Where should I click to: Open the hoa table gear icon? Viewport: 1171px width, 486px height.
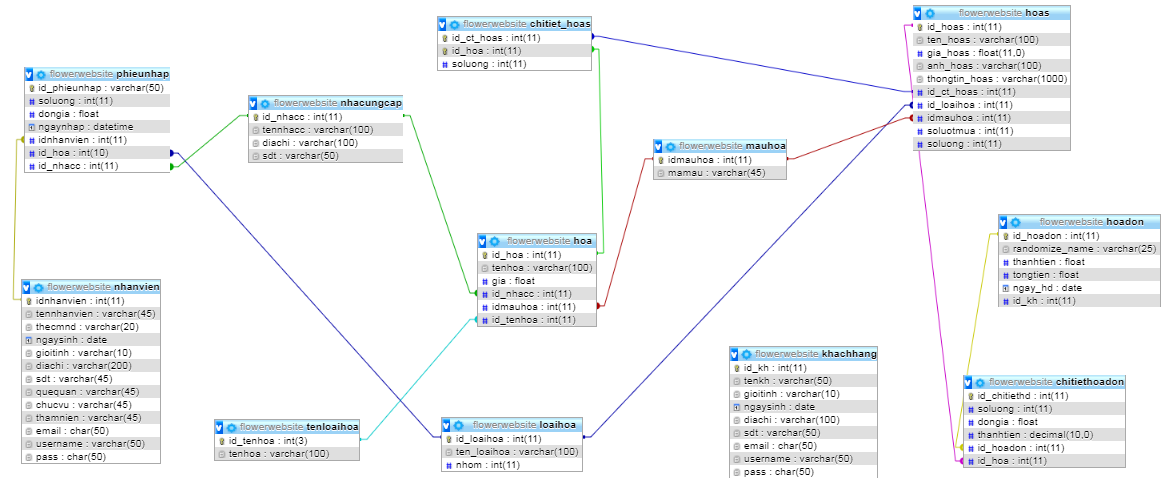494,241
